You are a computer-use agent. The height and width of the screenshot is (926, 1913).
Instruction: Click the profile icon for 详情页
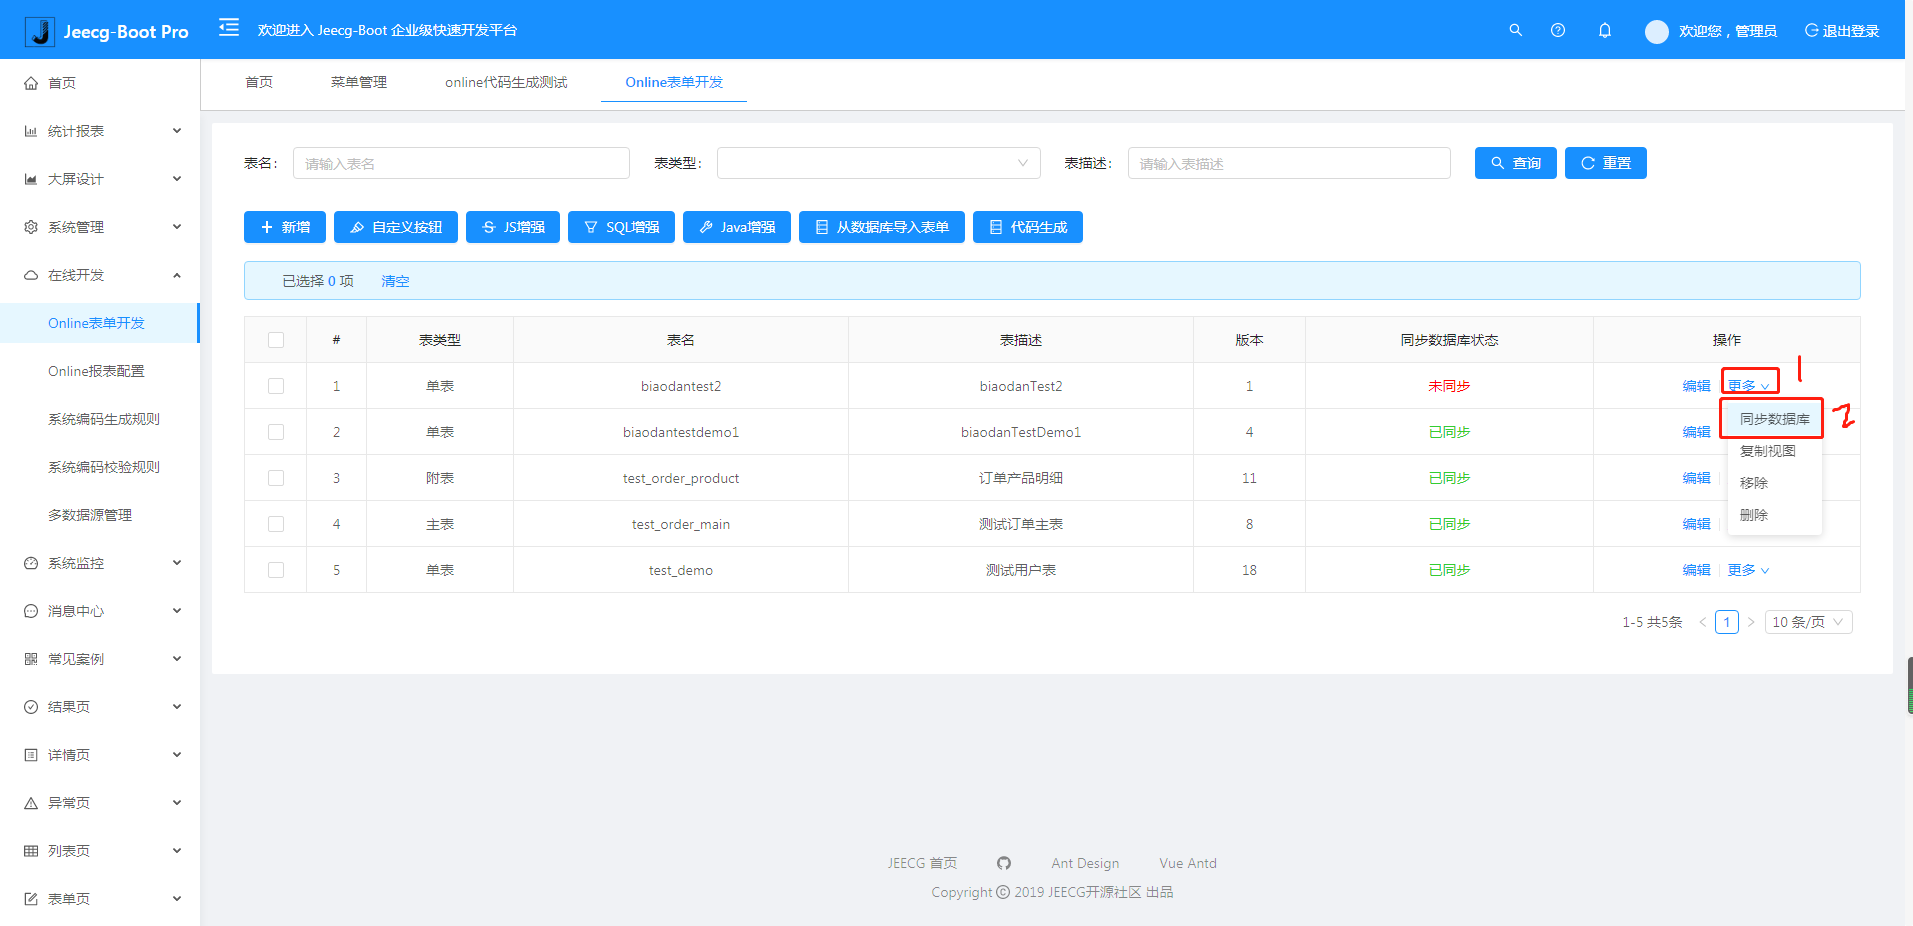pos(31,755)
